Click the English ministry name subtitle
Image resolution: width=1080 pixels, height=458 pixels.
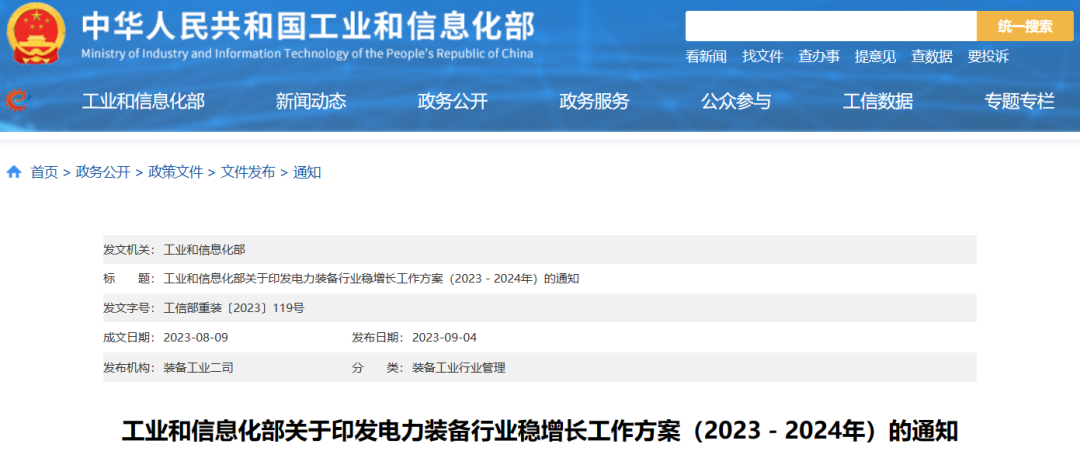[x=307, y=54]
